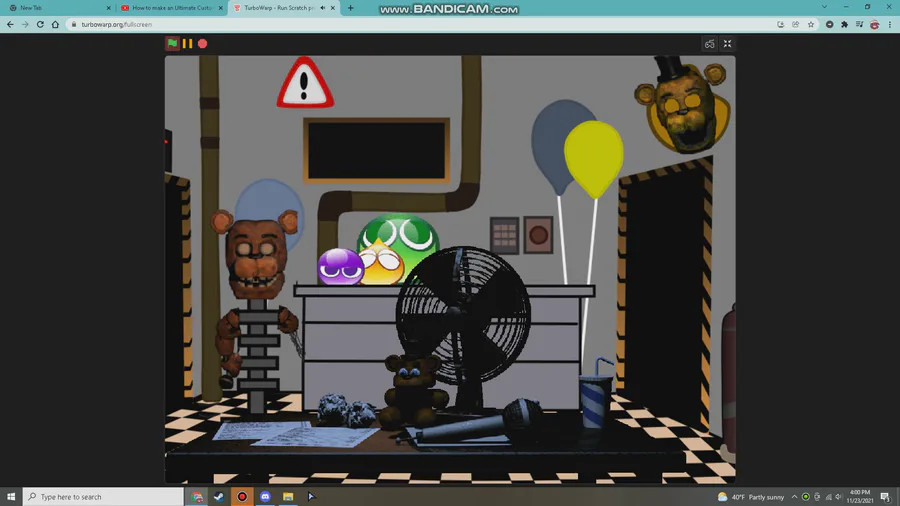Go back in browser history
Image resolution: width=900 pixels, height=506 pixels.
10,25
